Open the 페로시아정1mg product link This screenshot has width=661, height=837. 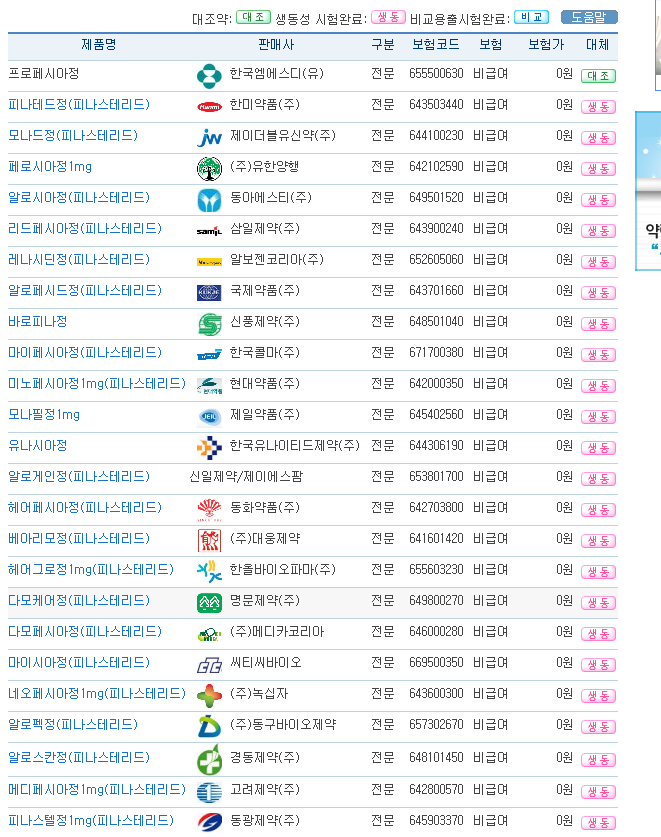coord(50,167)
